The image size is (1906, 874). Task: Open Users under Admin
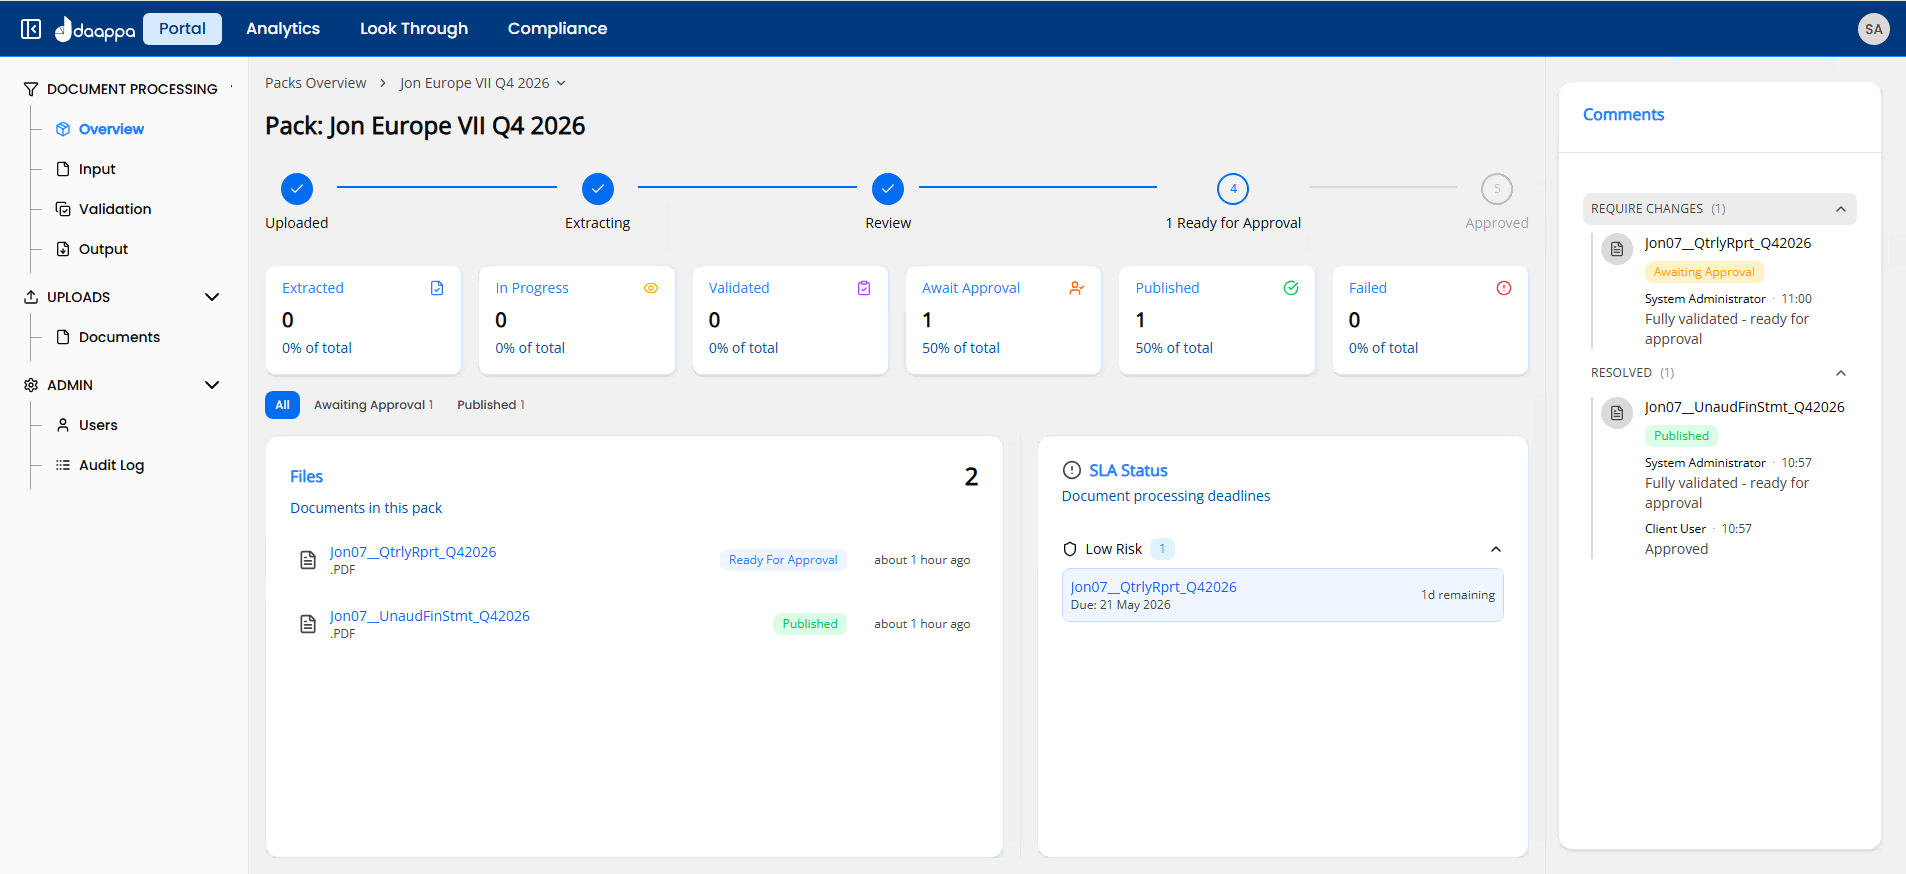[98, 425]
